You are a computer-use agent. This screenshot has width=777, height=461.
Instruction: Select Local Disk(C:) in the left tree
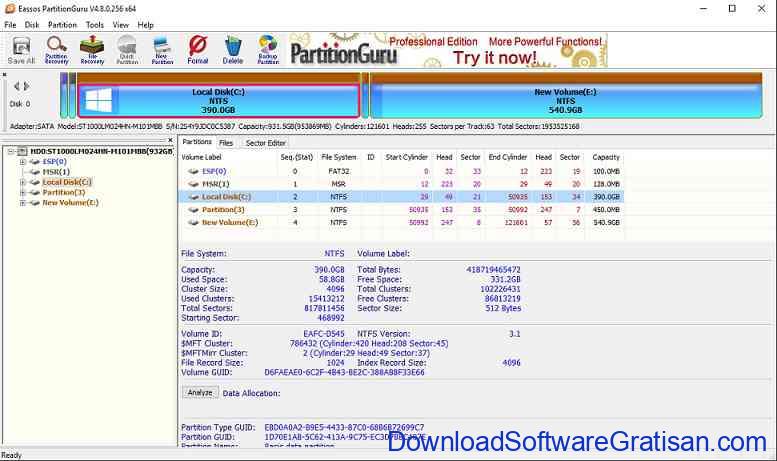pyautogui.click(x=66, y=182)
